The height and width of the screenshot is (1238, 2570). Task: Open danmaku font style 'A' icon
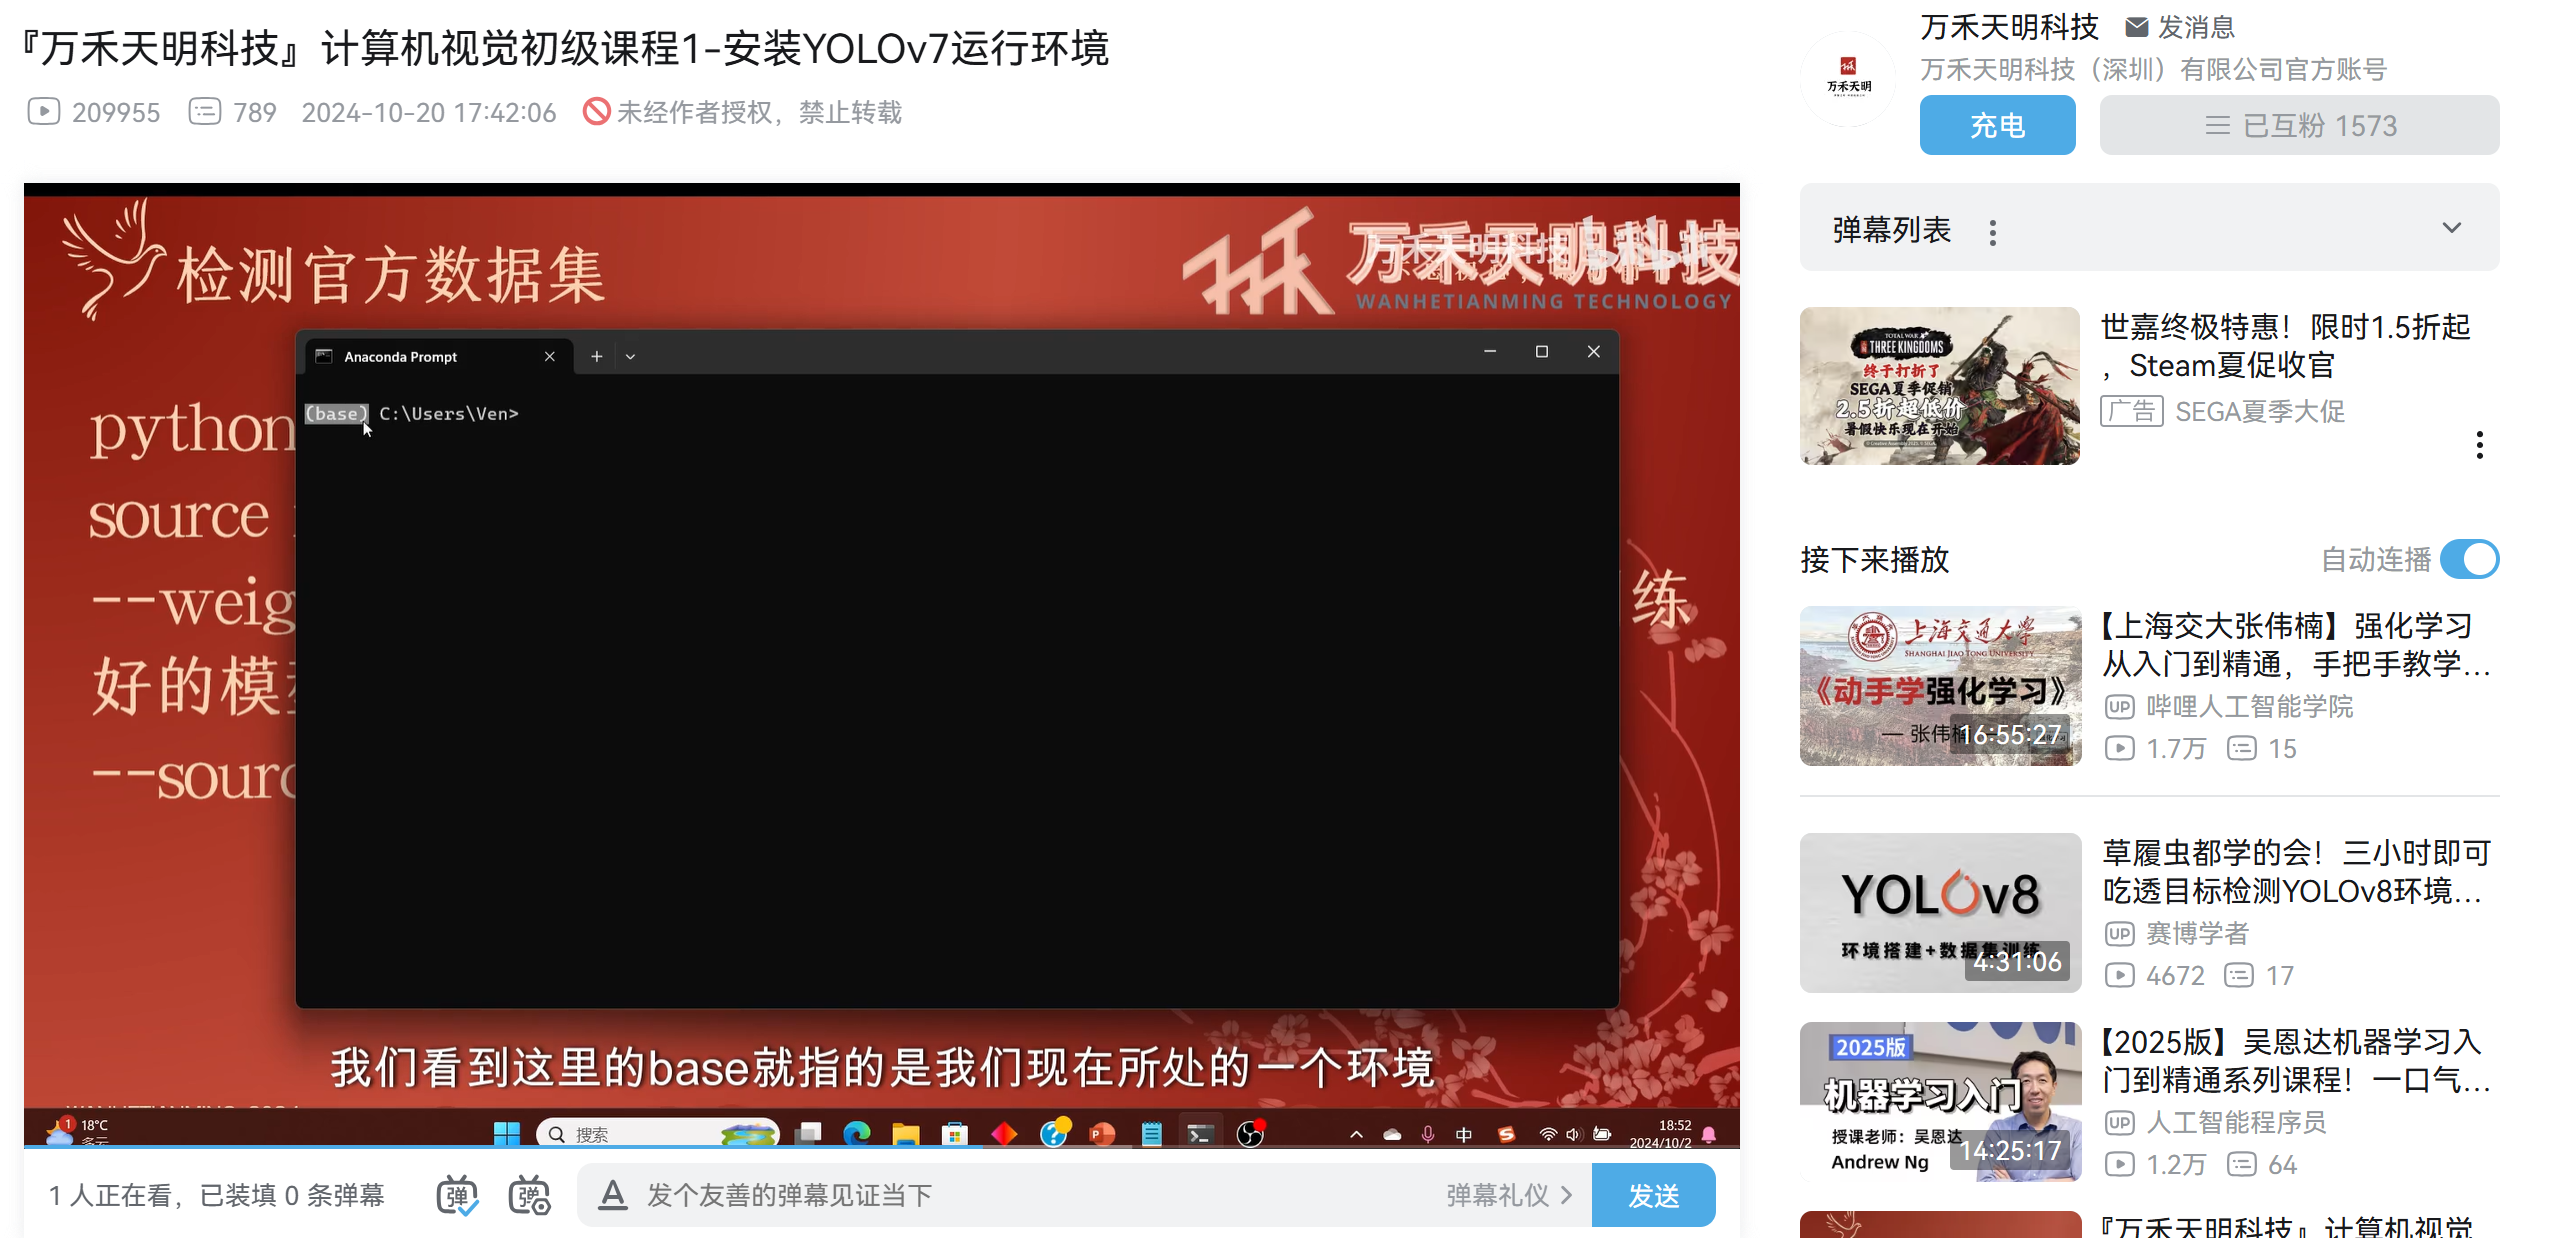612,1194
